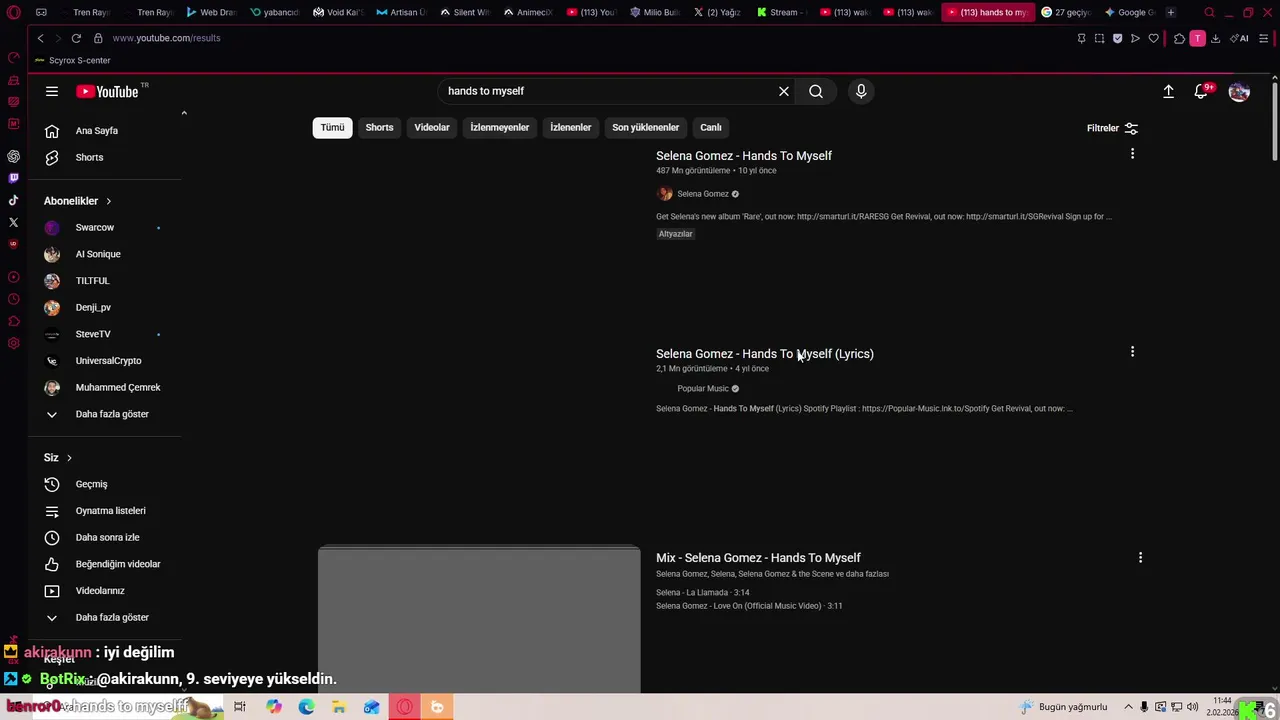The width and height of the screenshot is (1280, 720).
Task: Select the Videolar filter chip
Action: tap(432, 127)
